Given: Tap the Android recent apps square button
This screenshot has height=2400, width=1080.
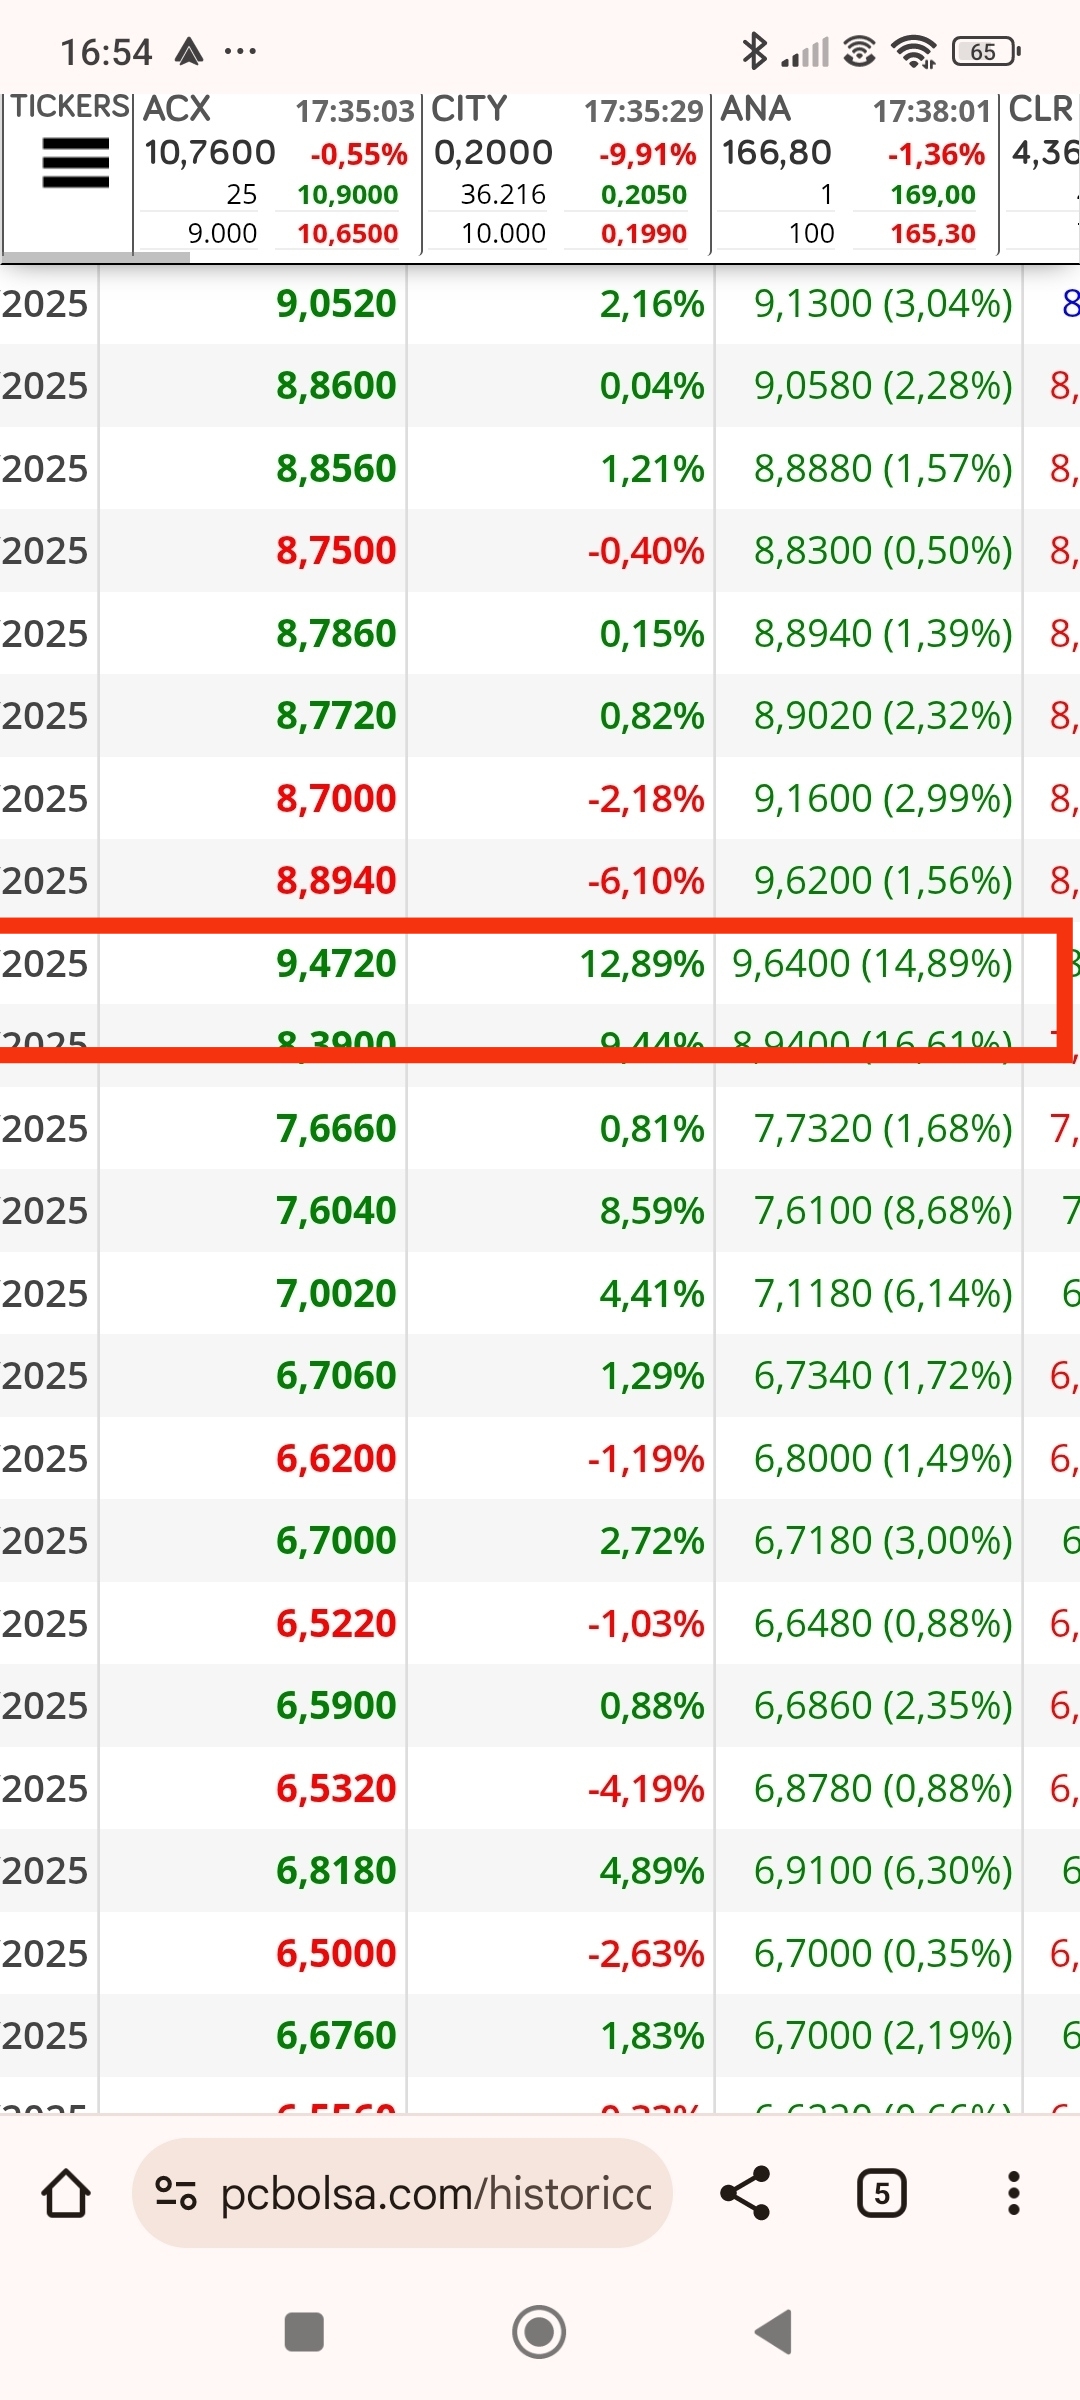Looking at the screenshot, I should [x=304, y=2332].
